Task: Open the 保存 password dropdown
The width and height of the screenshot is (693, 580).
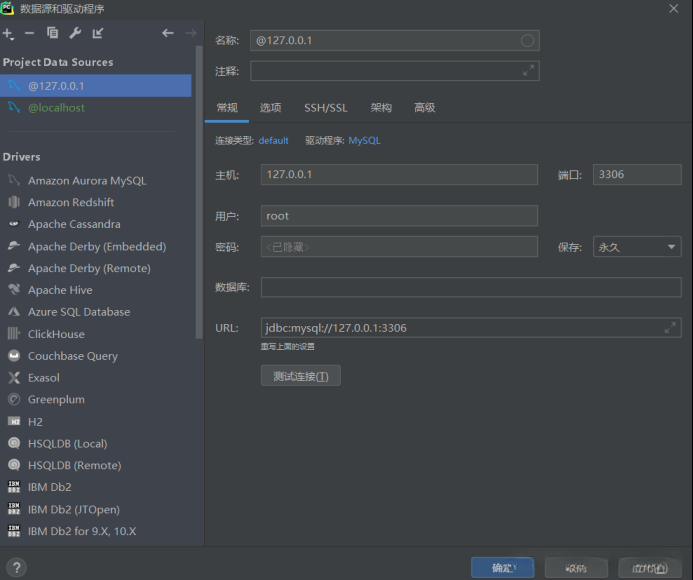Action: point(637,247)
